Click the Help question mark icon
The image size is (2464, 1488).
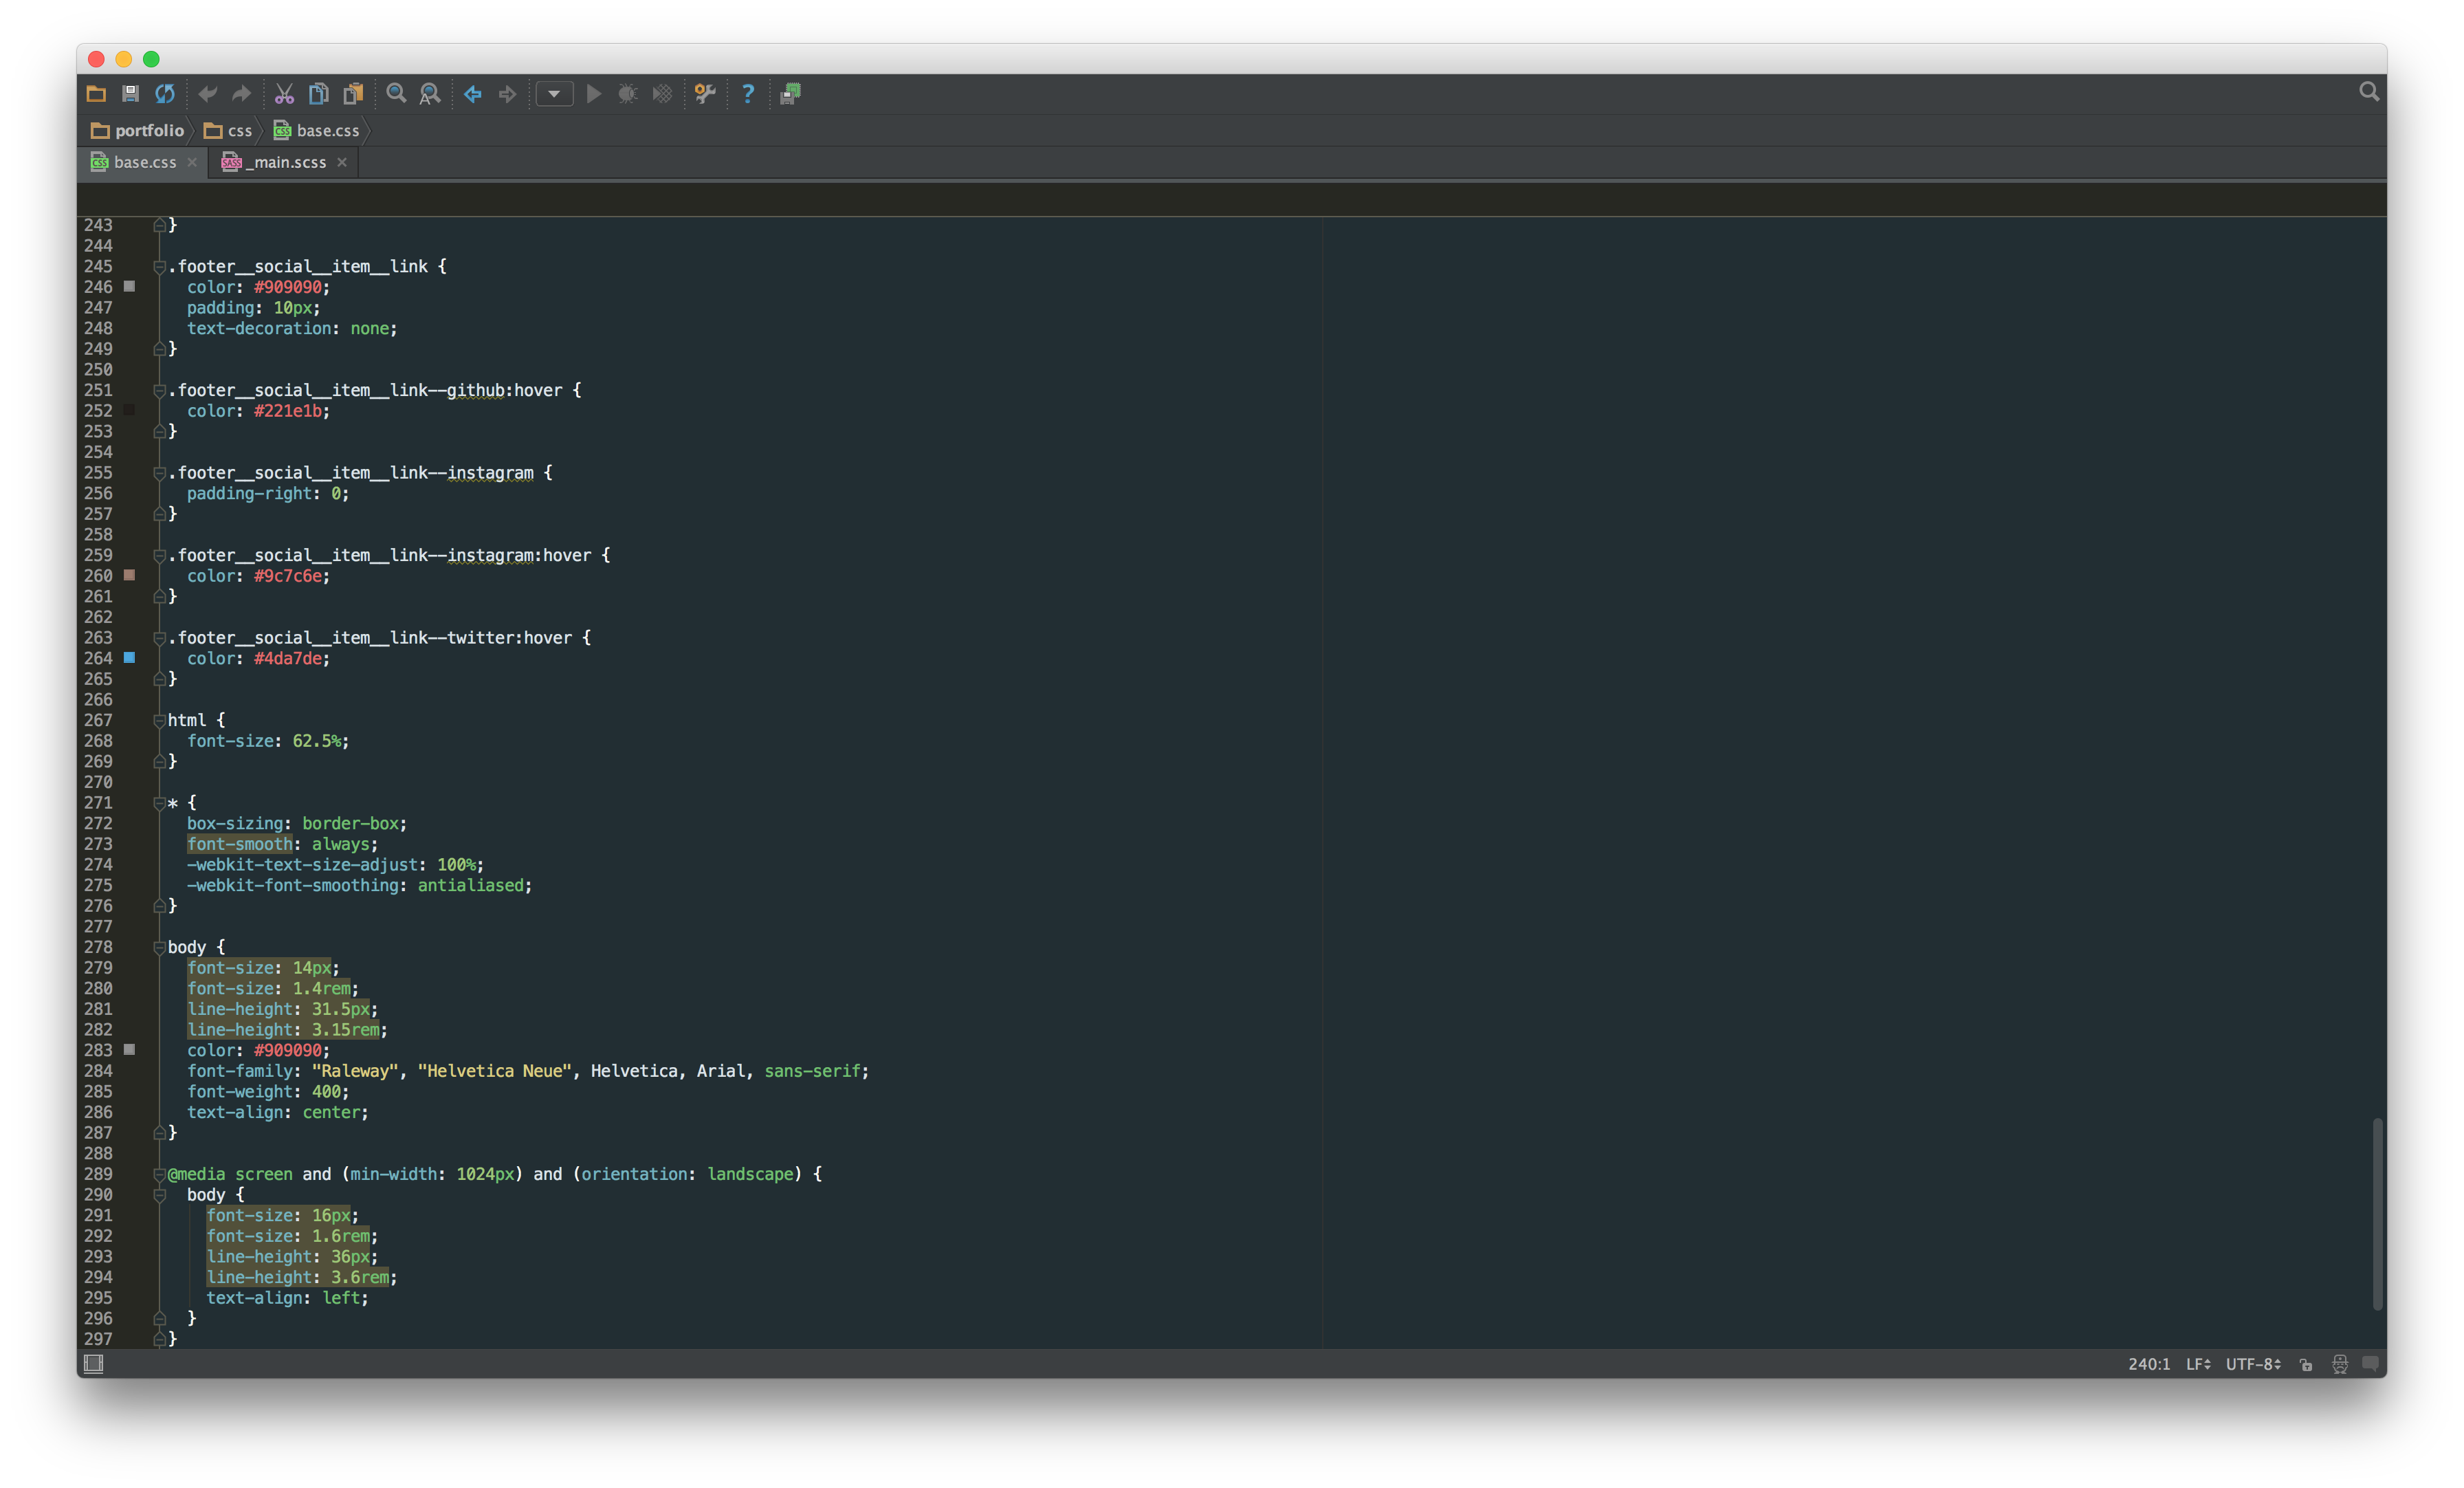pos(747,94)
